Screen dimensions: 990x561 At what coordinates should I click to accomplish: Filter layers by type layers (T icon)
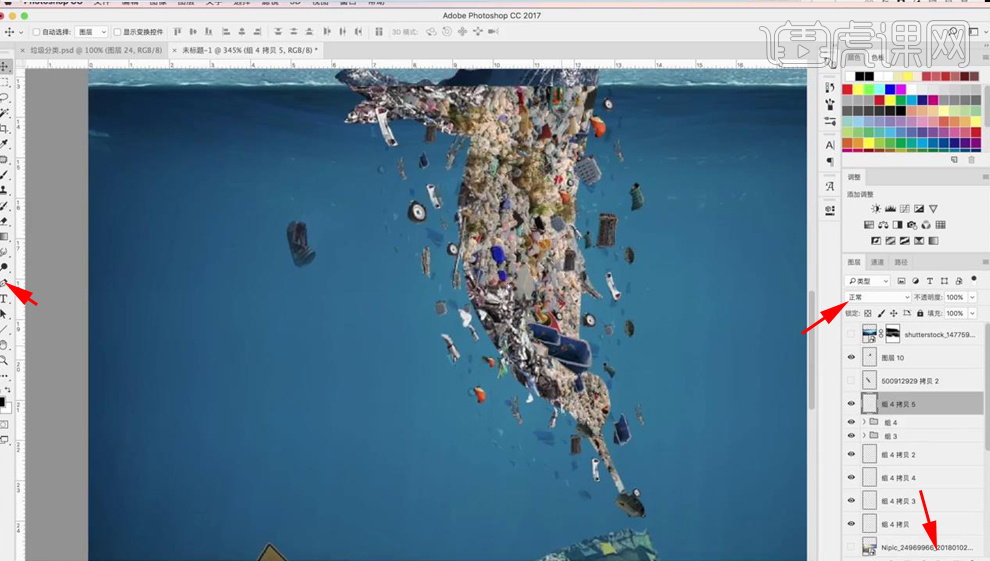[929, 281]
